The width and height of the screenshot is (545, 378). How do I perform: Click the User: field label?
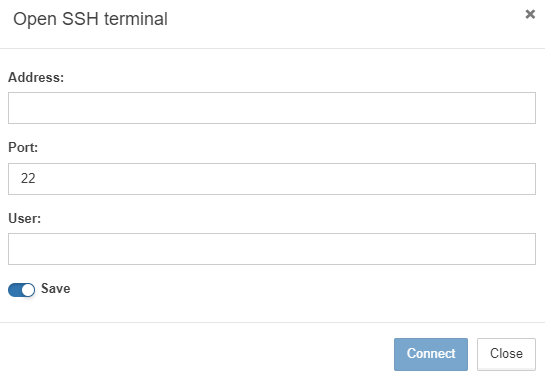[x=24, y=218]
